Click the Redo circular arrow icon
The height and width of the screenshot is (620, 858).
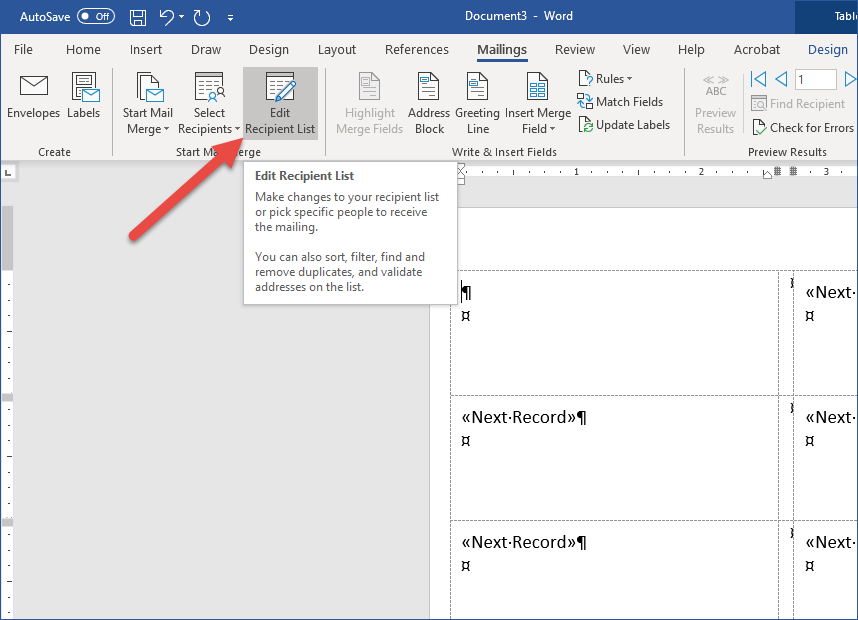coord(201,17)
